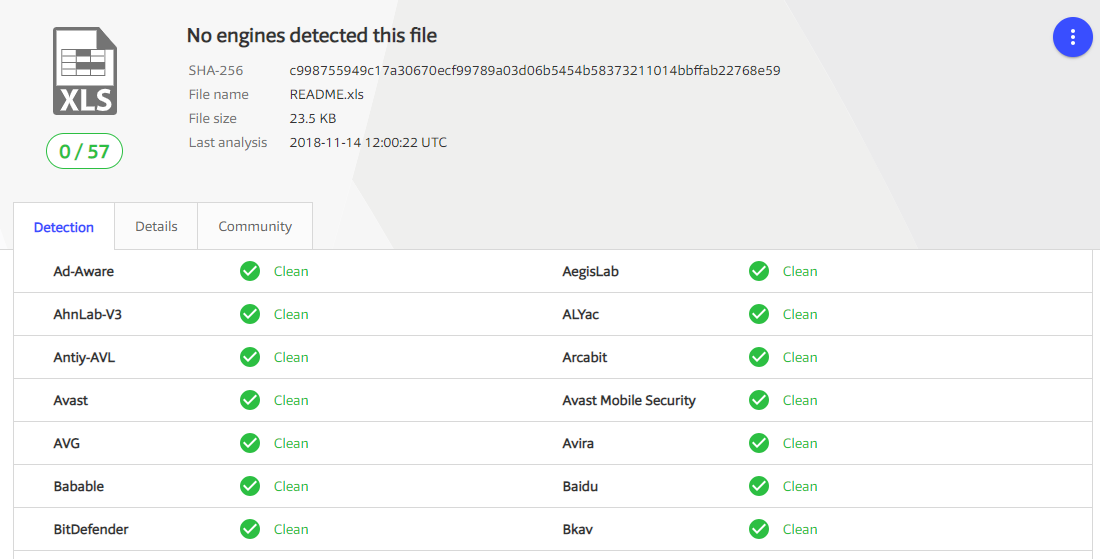Open the three-dot more options menu
This screenshot has height=559, width=1100.
[x=1072, y=37]
